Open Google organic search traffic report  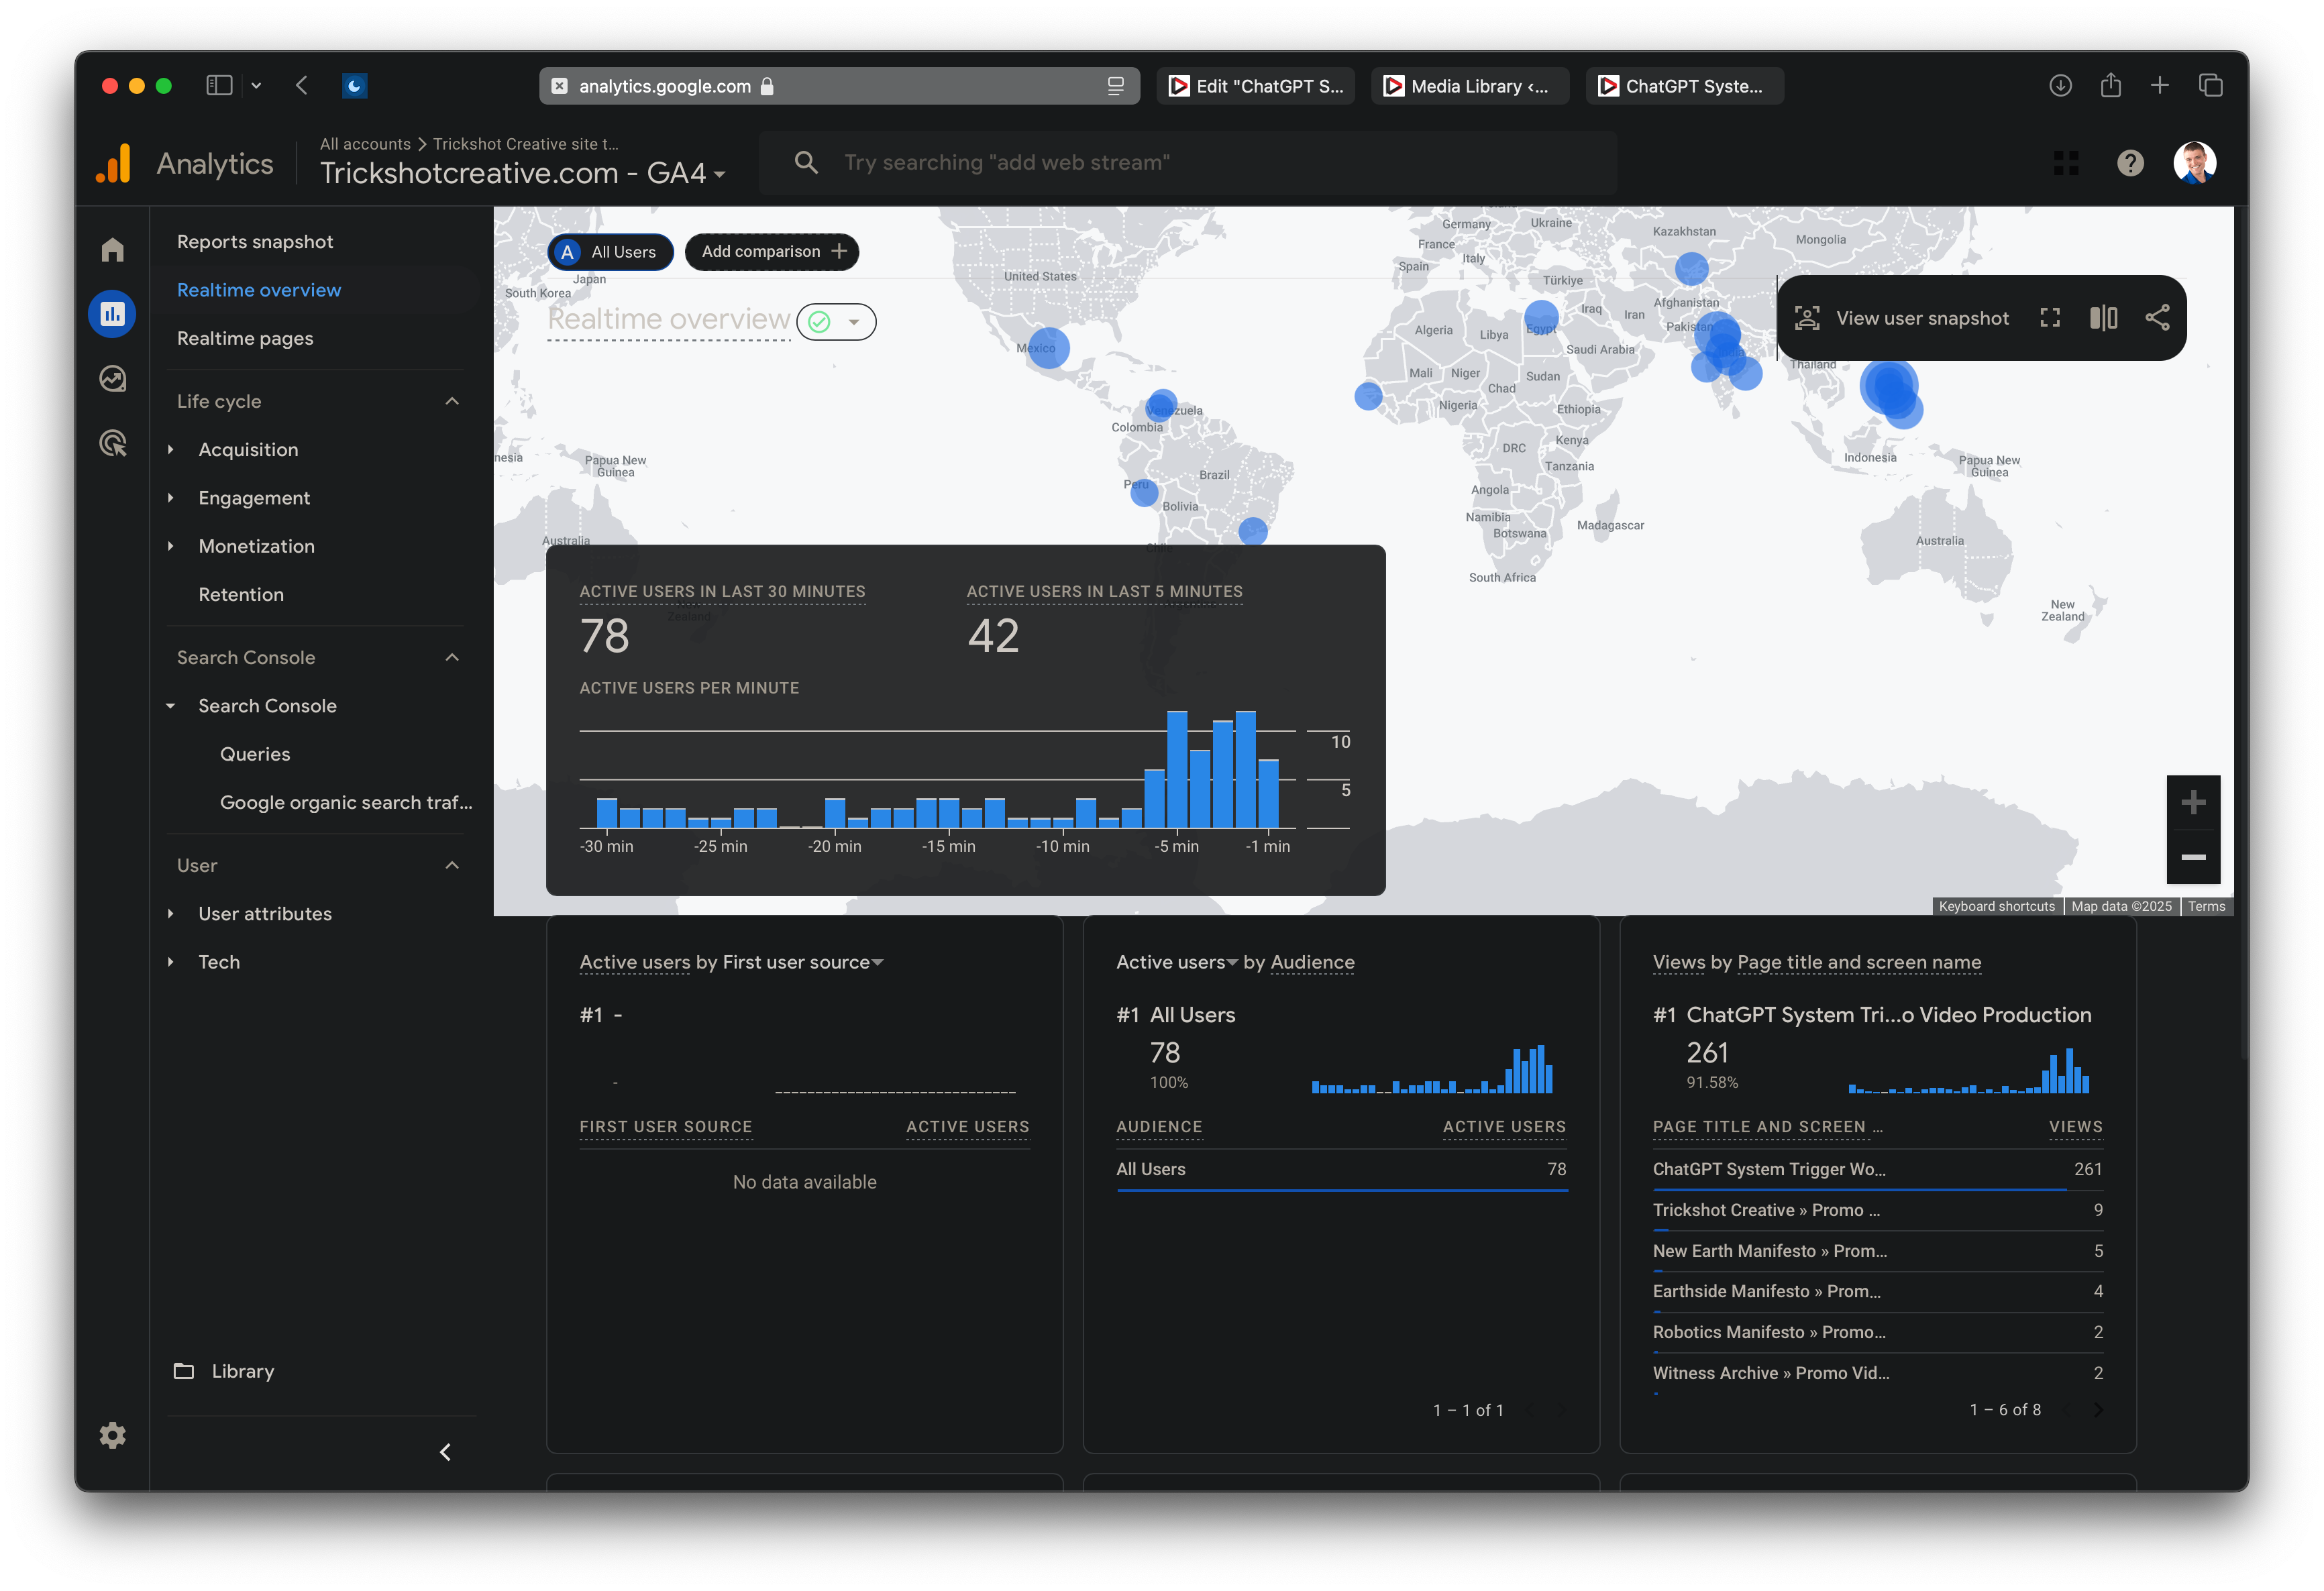[346, 802]
